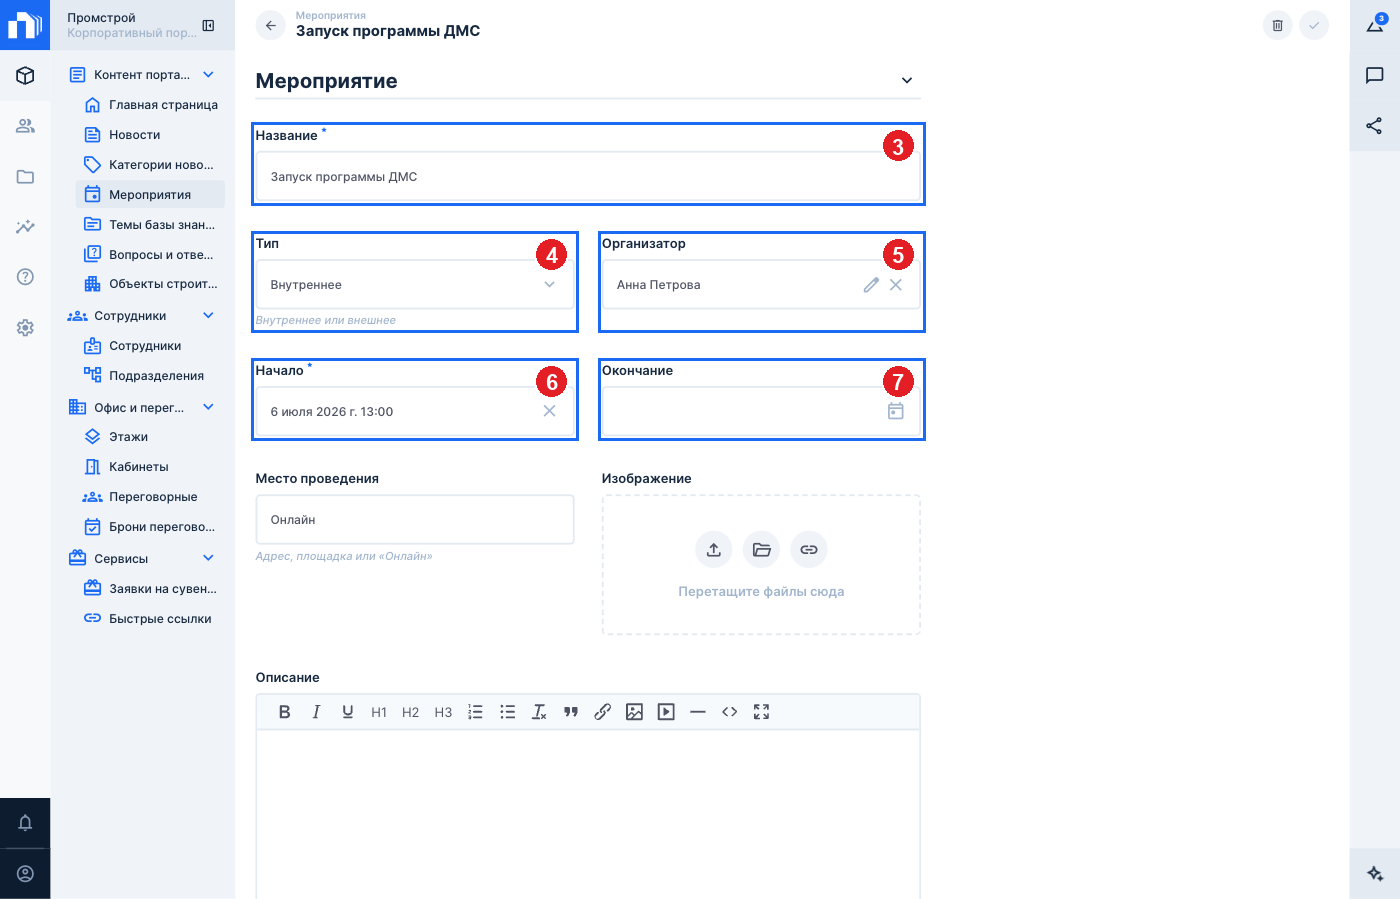This screenshot has width=1400, height=899.
Task: Open Переговорные in sidebar
Action: click(151, 497)
